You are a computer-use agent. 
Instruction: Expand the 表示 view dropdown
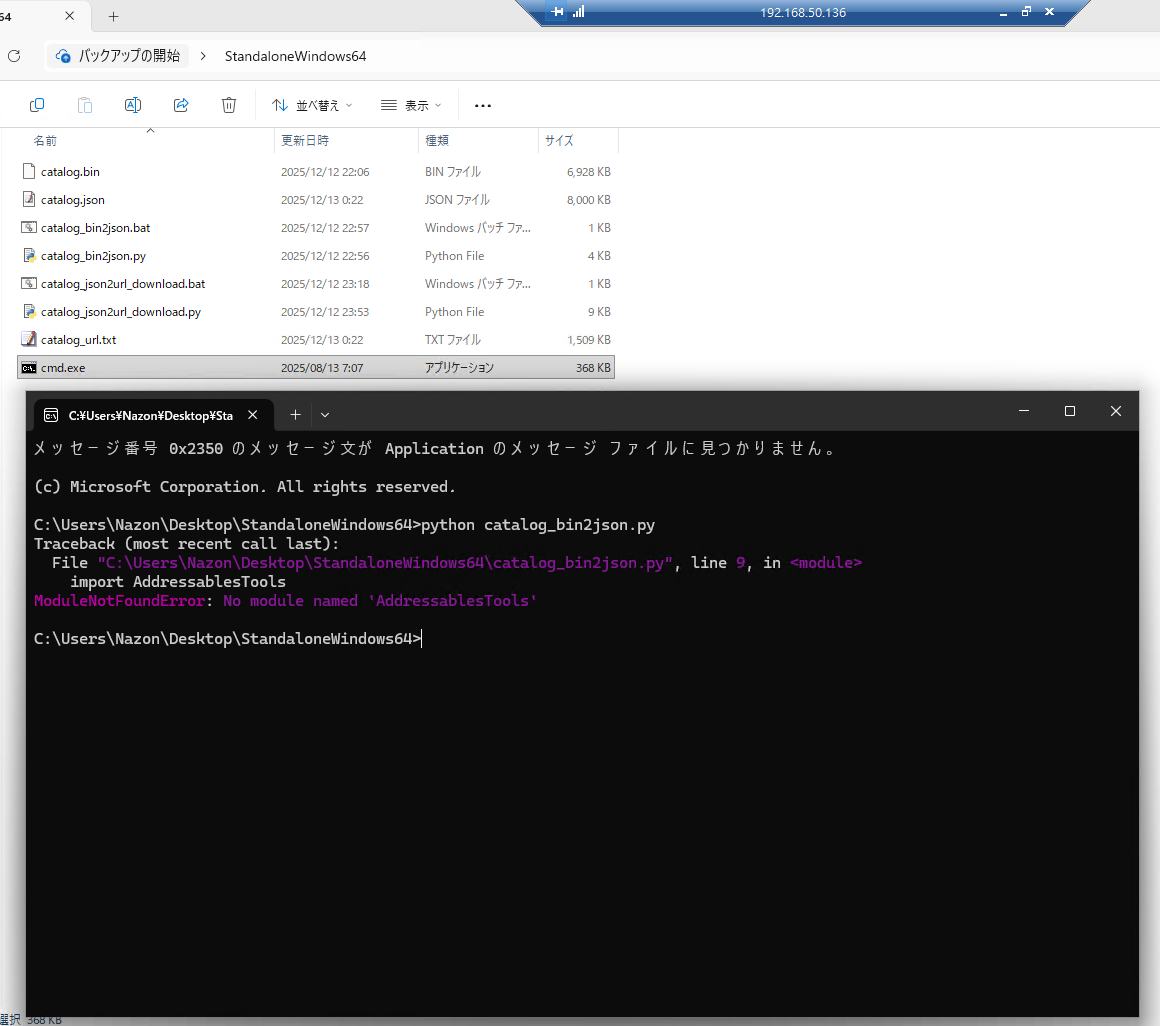click(410, 105)
